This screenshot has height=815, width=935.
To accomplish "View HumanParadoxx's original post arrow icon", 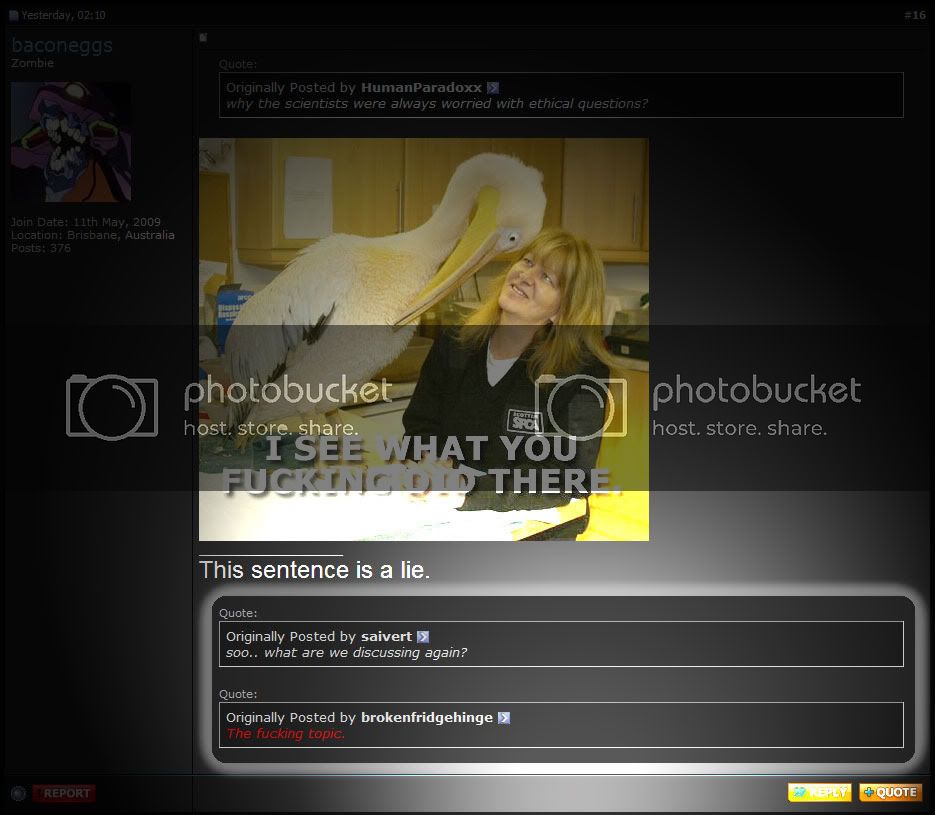I will (x=493, y=88).
